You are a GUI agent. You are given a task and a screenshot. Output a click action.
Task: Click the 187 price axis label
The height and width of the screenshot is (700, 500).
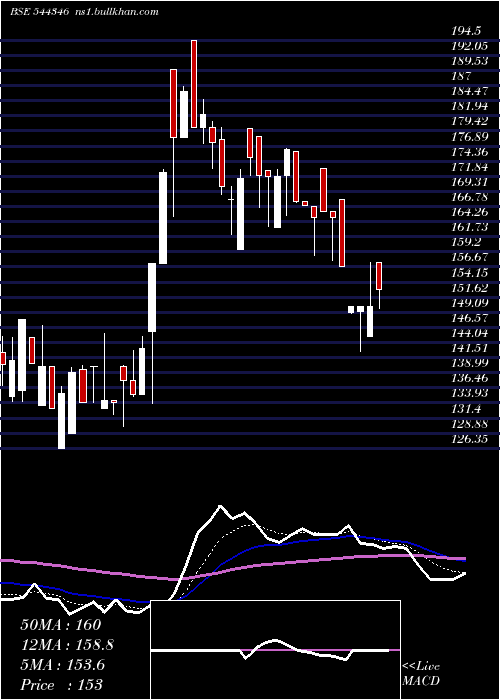coord(461,76)
